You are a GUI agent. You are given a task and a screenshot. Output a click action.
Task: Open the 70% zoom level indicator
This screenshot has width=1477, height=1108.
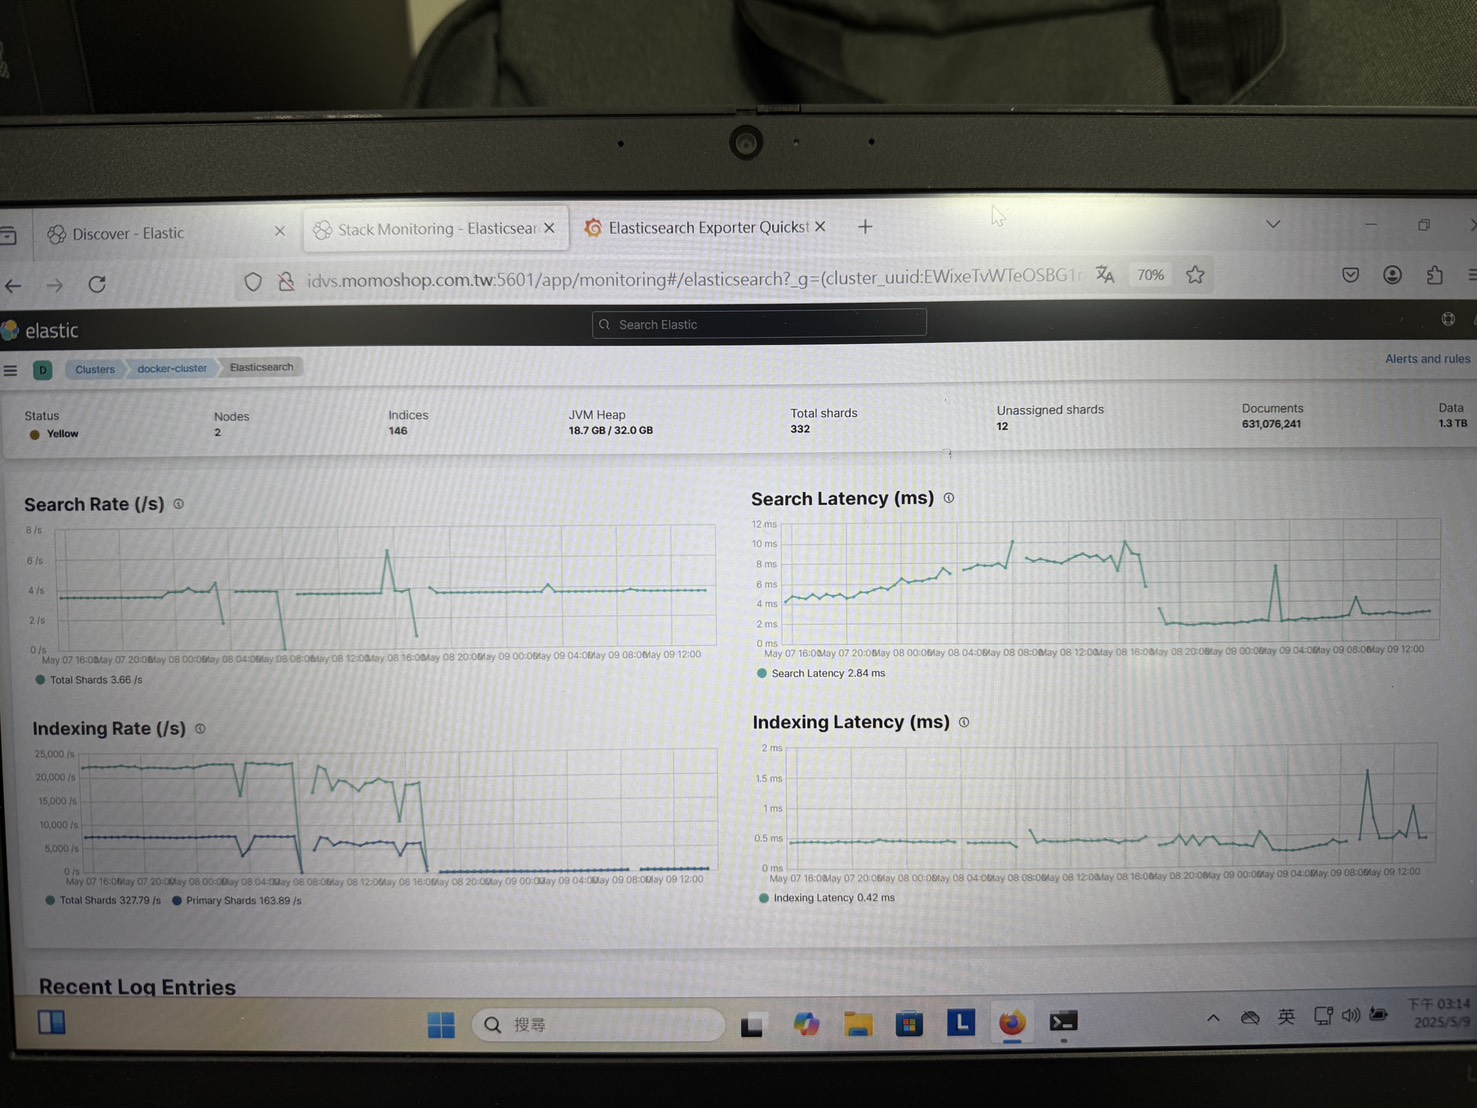(1150, 275)
